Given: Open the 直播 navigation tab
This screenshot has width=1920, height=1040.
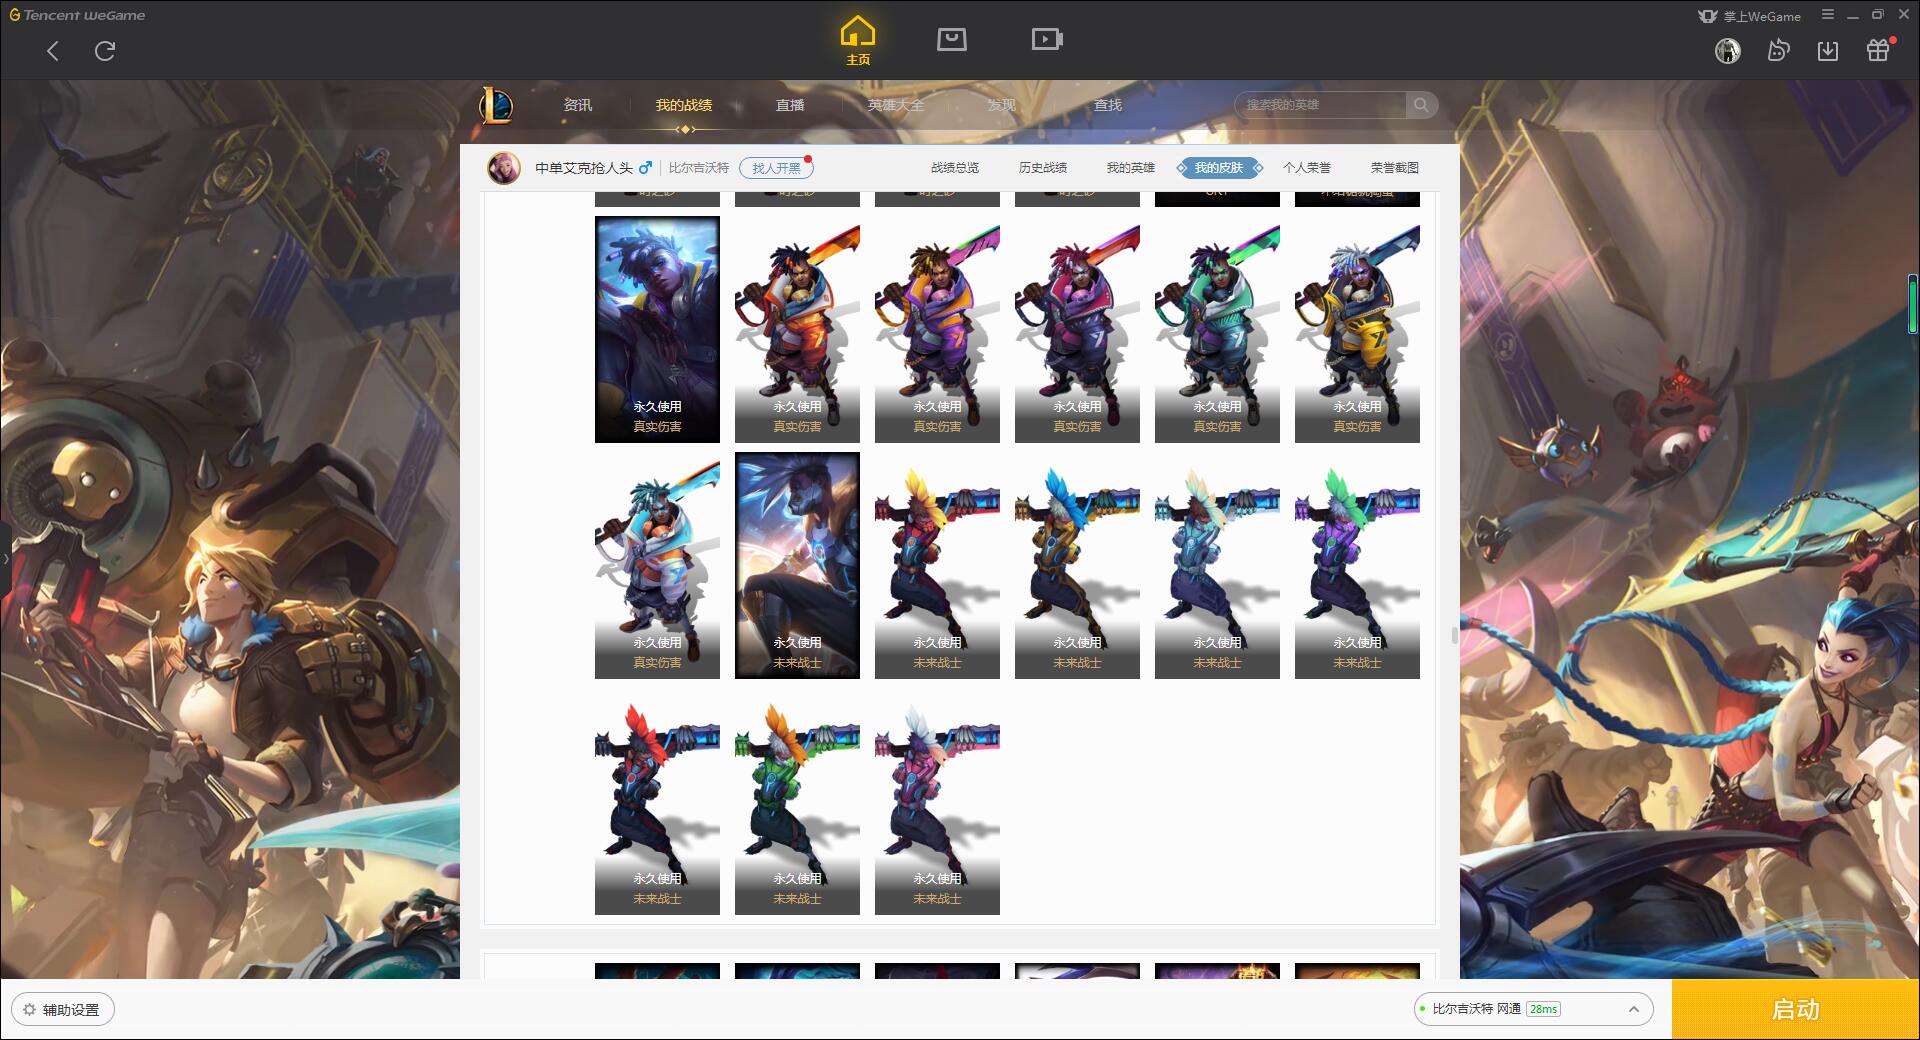Looking at the screenshot, I should [790, 105].
